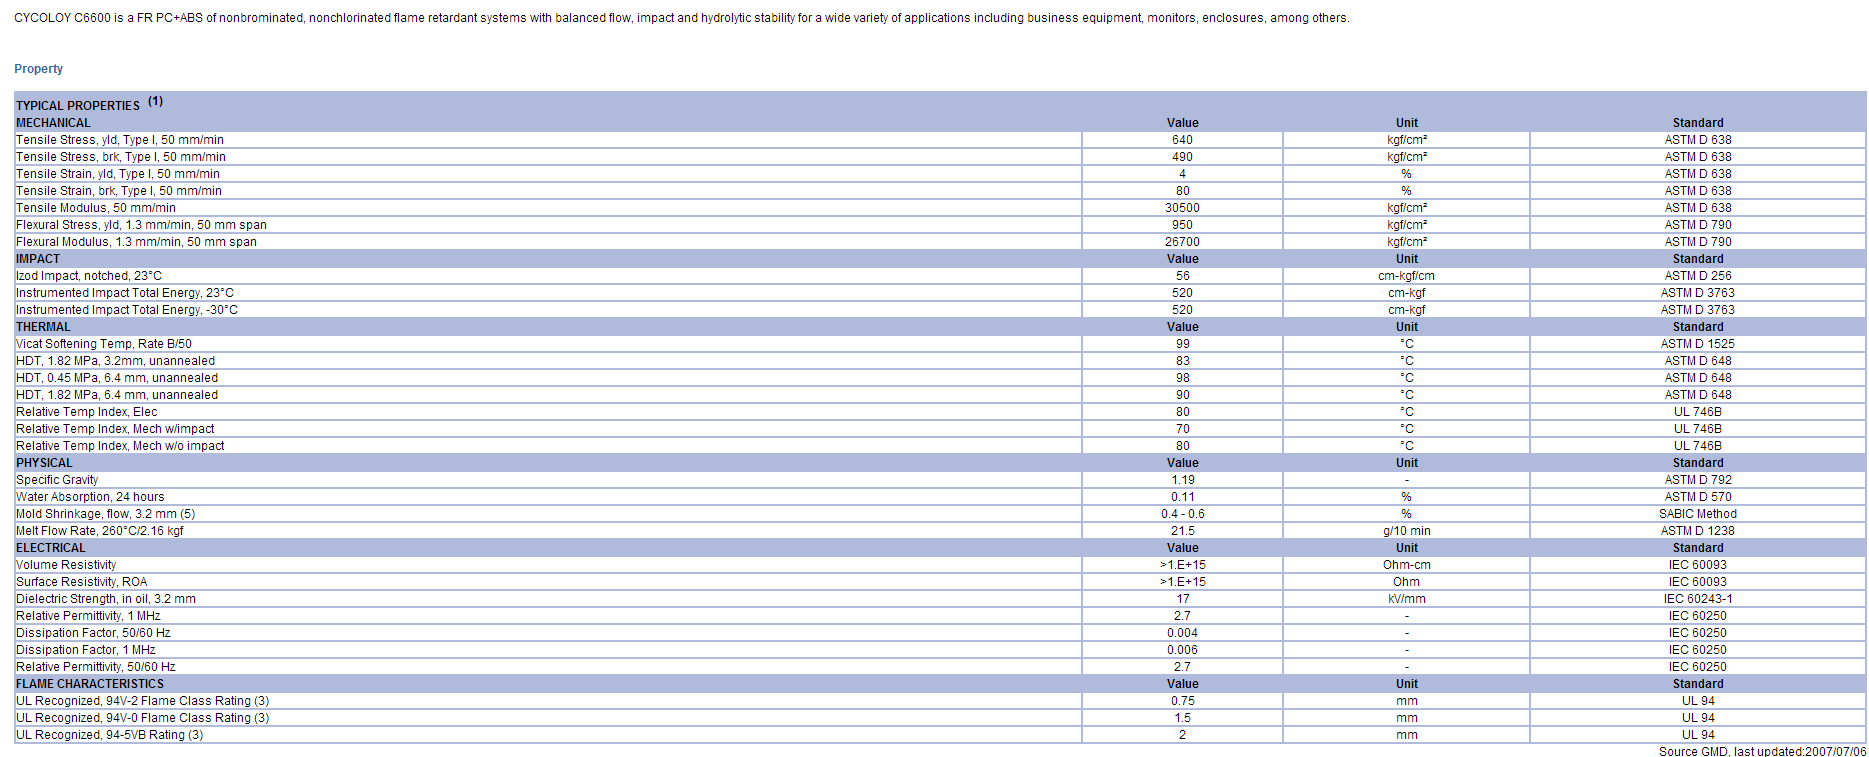The height and width of the screenshot is (757, 1869).
Task: Click ASTM D 790 for Flexural Stress
Action: (x=1698, y=225)
